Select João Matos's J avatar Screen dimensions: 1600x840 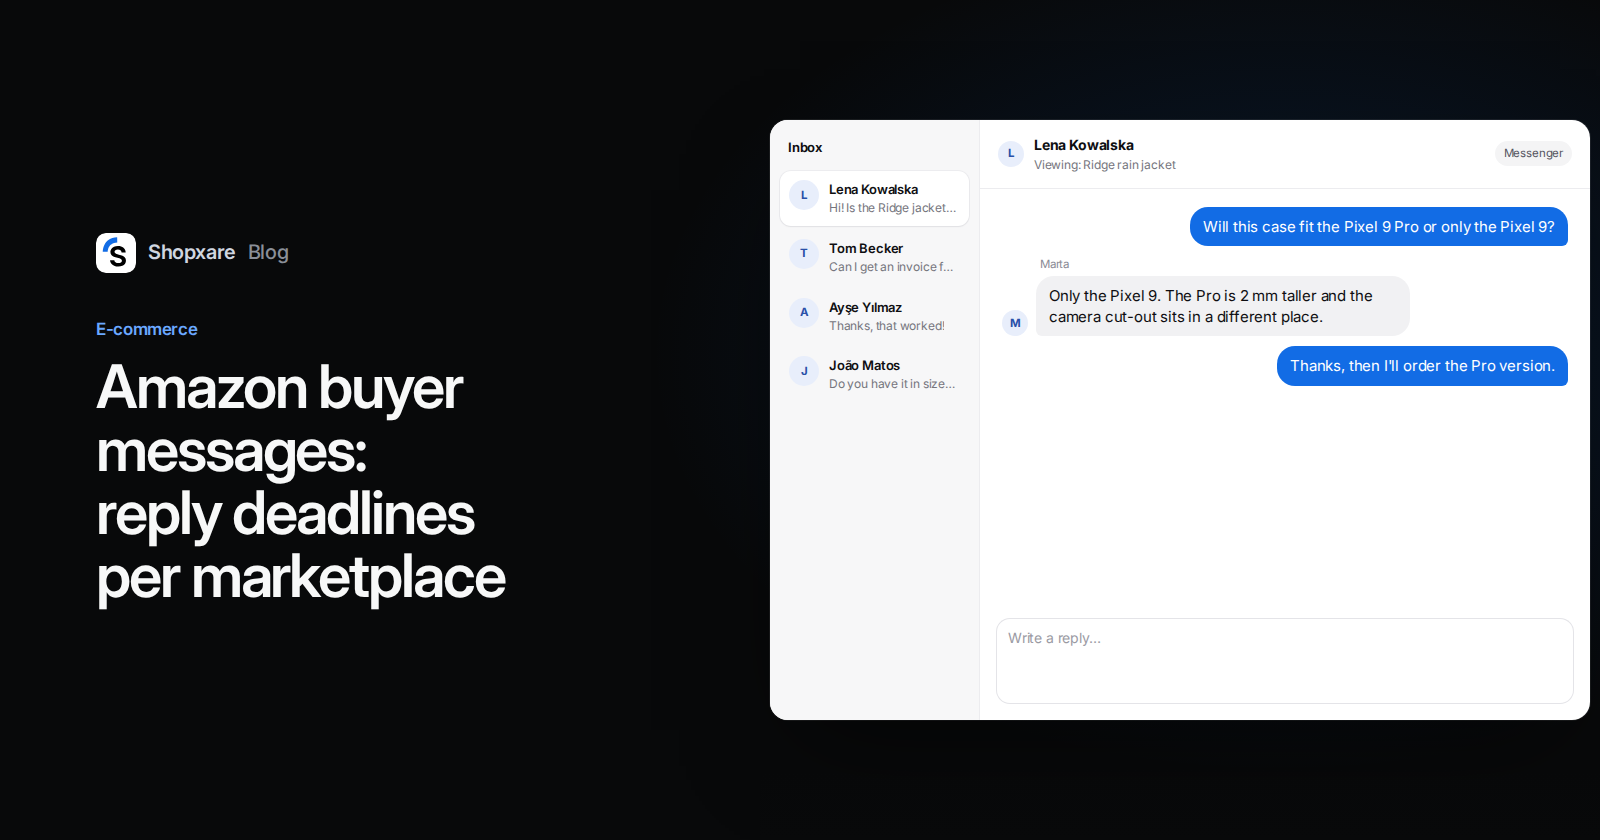click(804, 371)
